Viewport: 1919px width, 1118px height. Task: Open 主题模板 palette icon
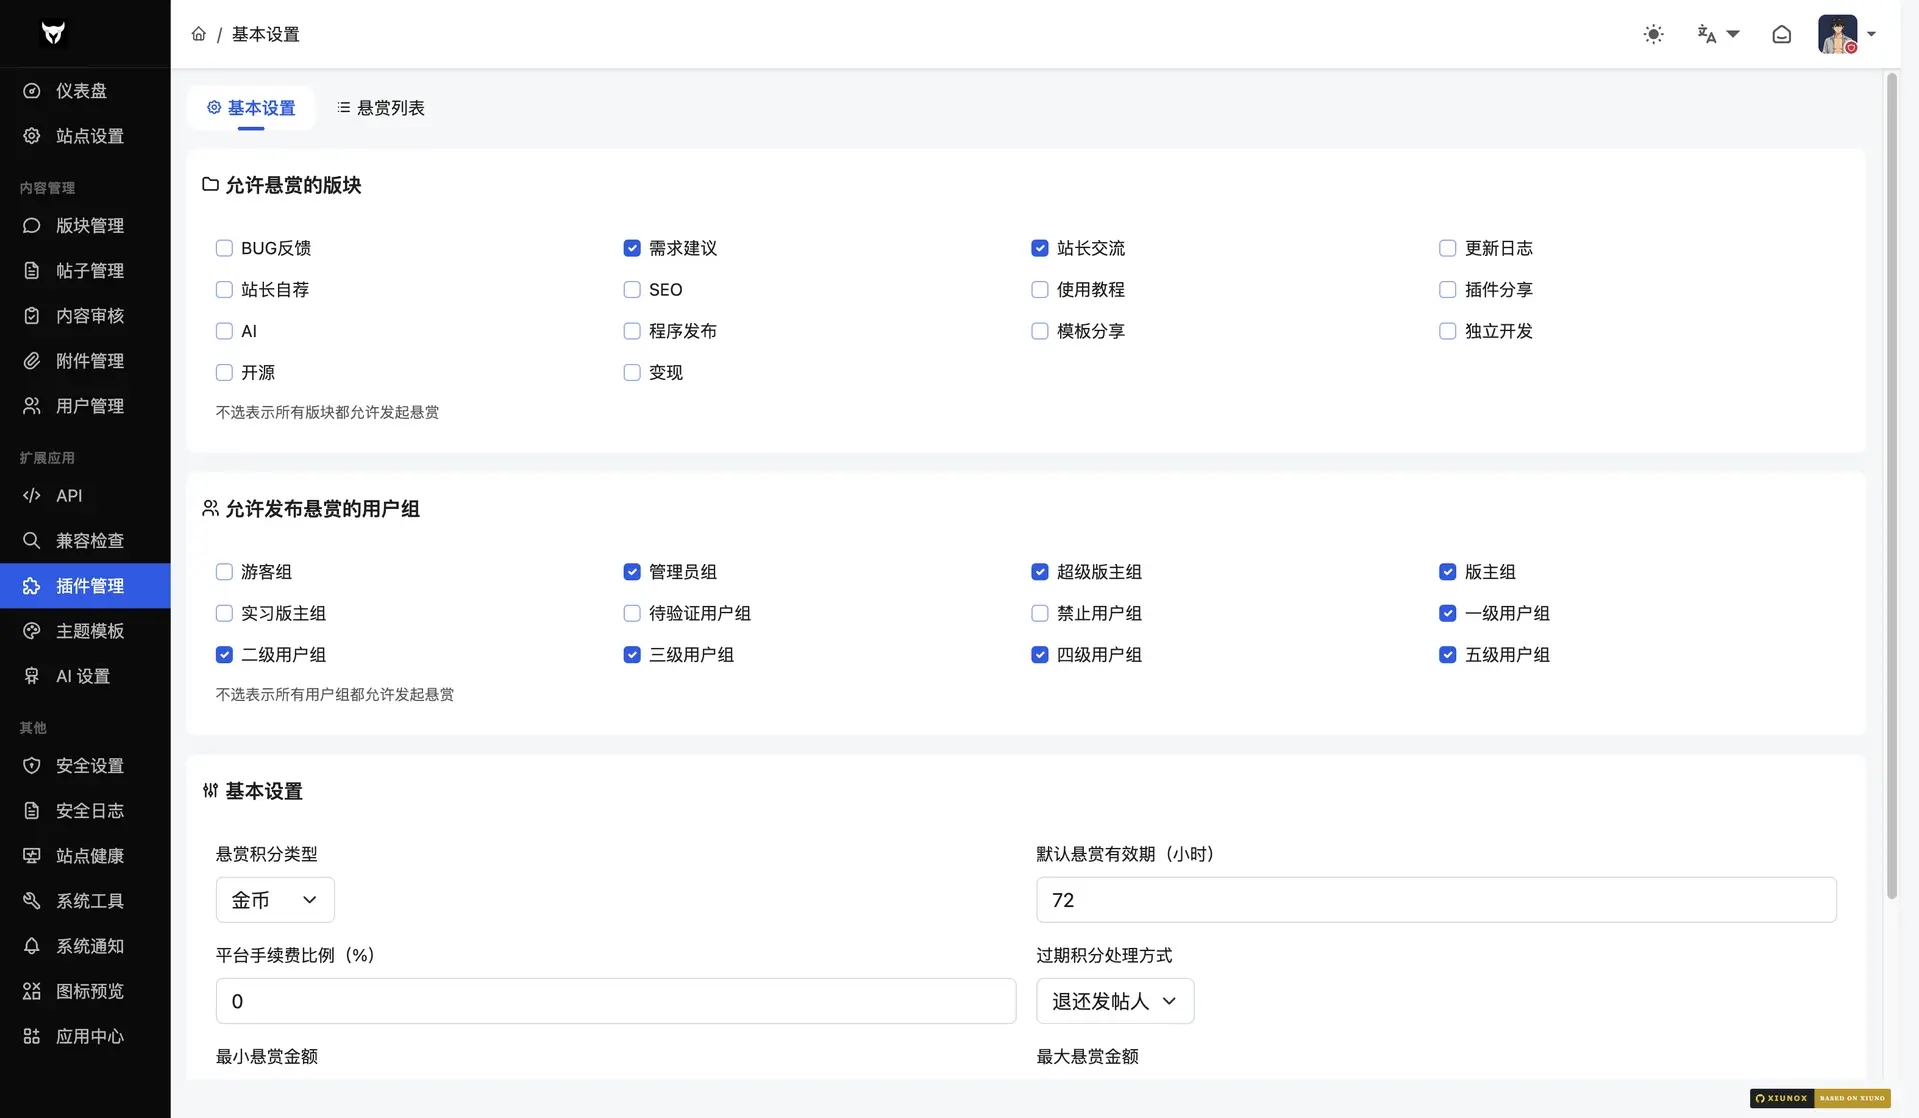click(x=32, y=631)
